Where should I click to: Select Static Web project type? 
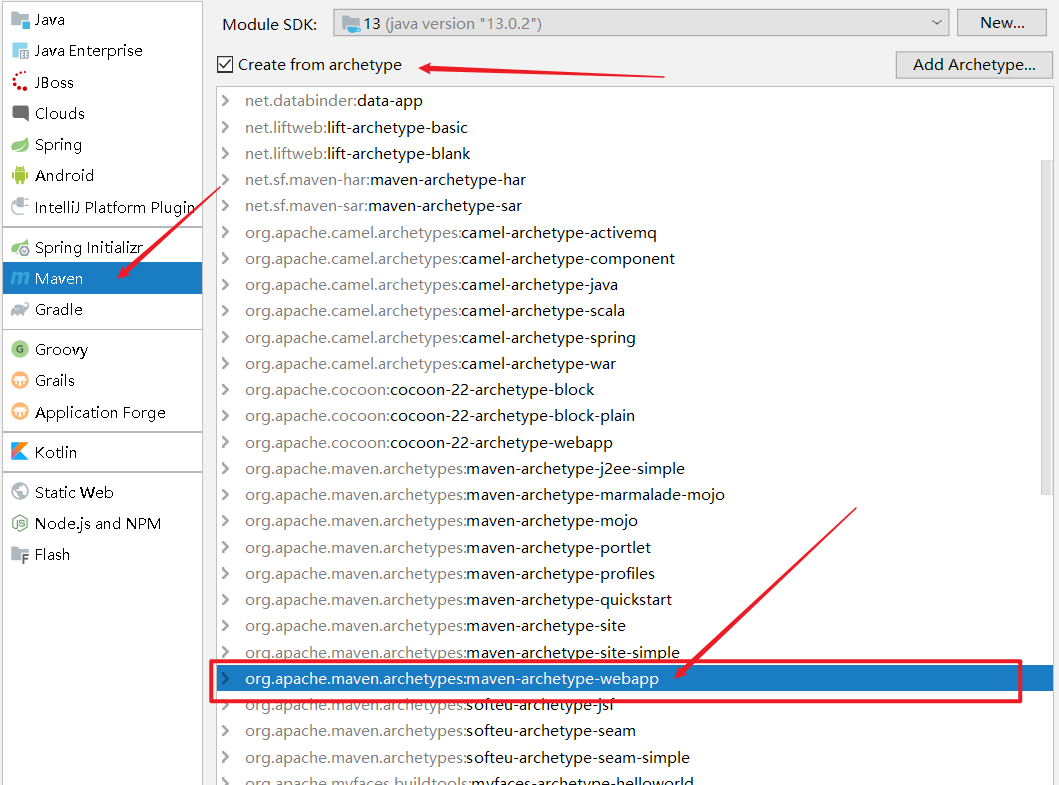(103, 492)
